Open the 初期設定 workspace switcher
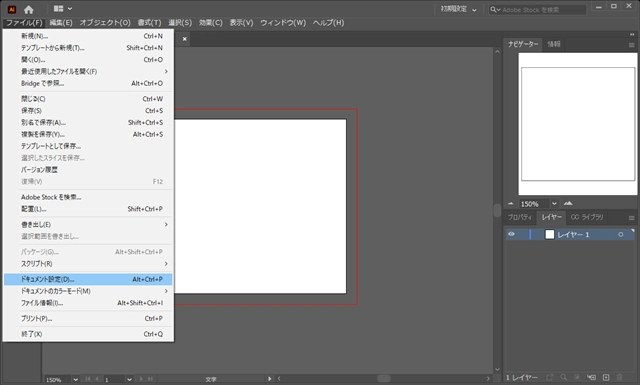 [x=458, y=9]
